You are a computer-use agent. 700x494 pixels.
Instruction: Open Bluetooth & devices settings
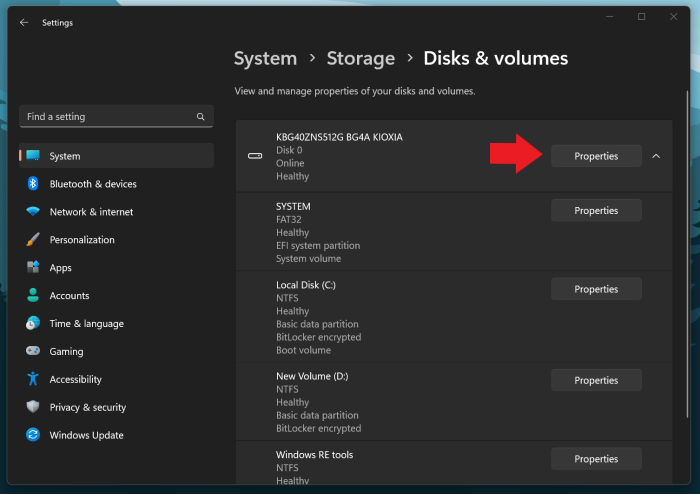click(116, 184)
